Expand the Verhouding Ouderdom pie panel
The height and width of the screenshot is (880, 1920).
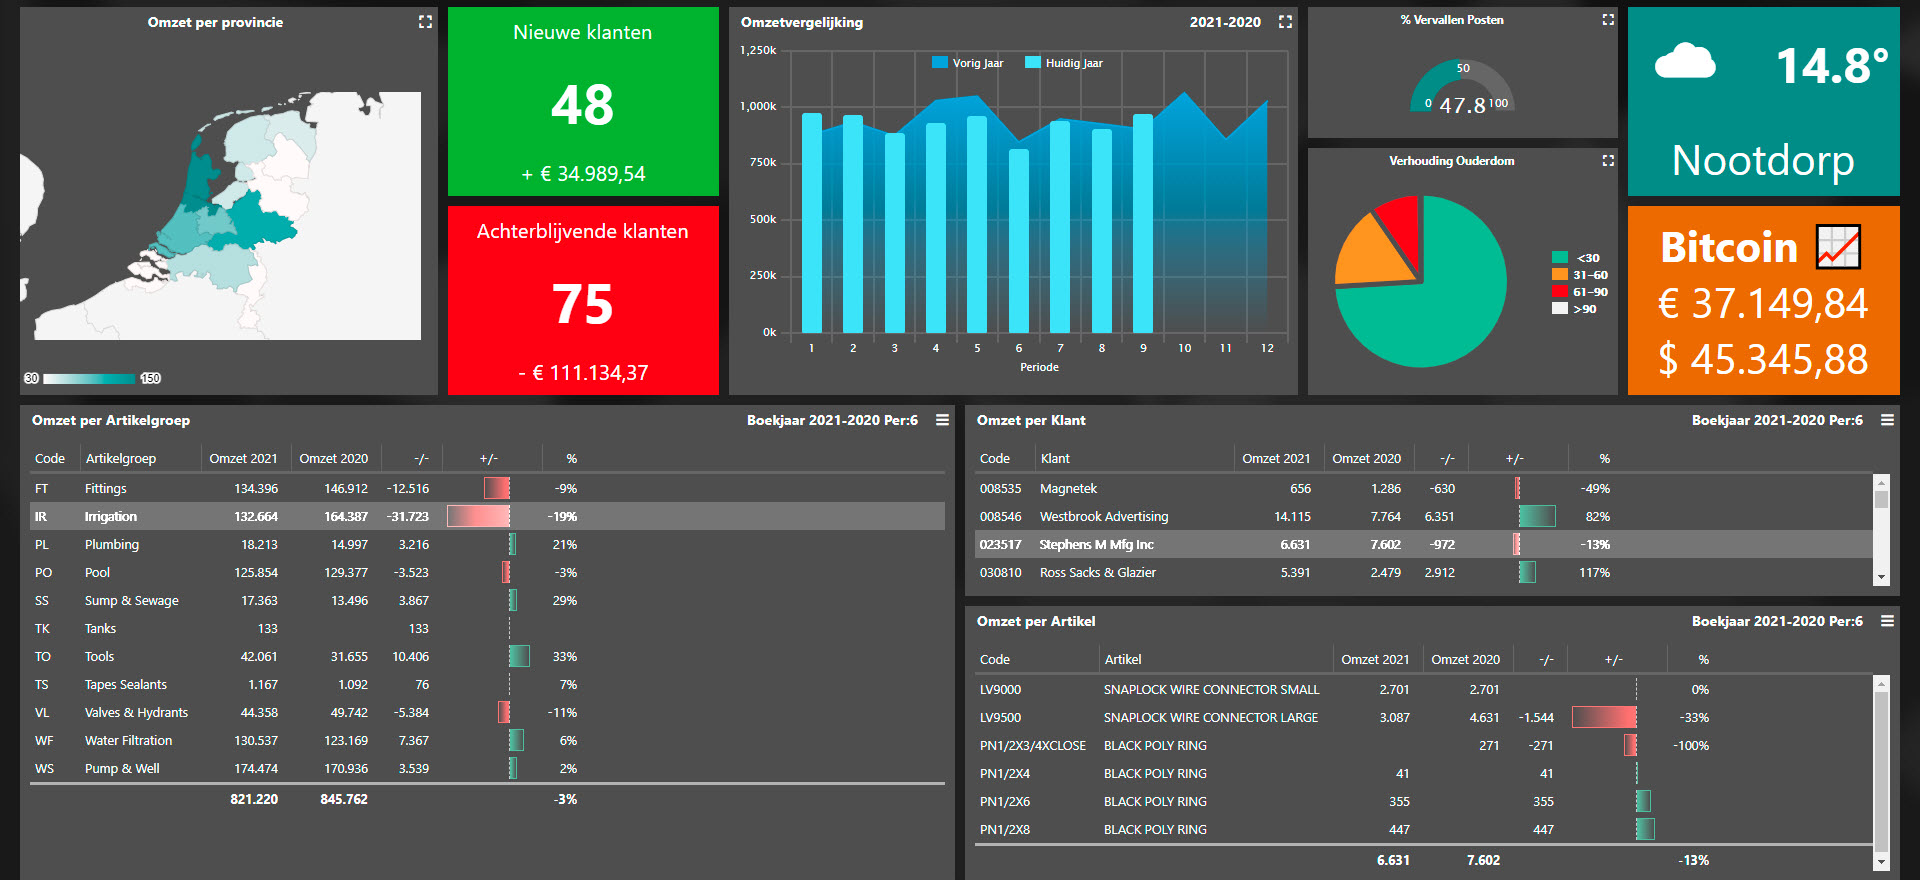[1608, 161]
